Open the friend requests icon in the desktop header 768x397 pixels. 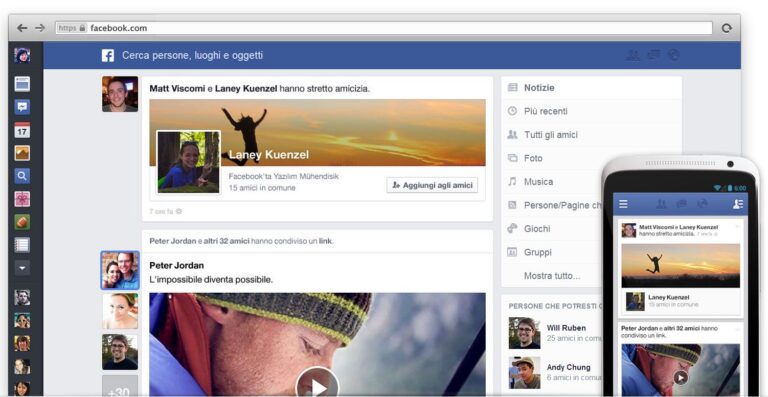pyautogui.click(x=633, y=55)
